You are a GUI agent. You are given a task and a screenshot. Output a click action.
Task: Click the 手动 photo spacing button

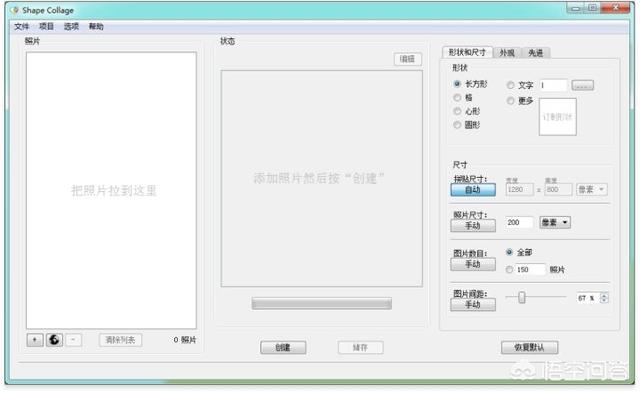[x=473, y=304]
